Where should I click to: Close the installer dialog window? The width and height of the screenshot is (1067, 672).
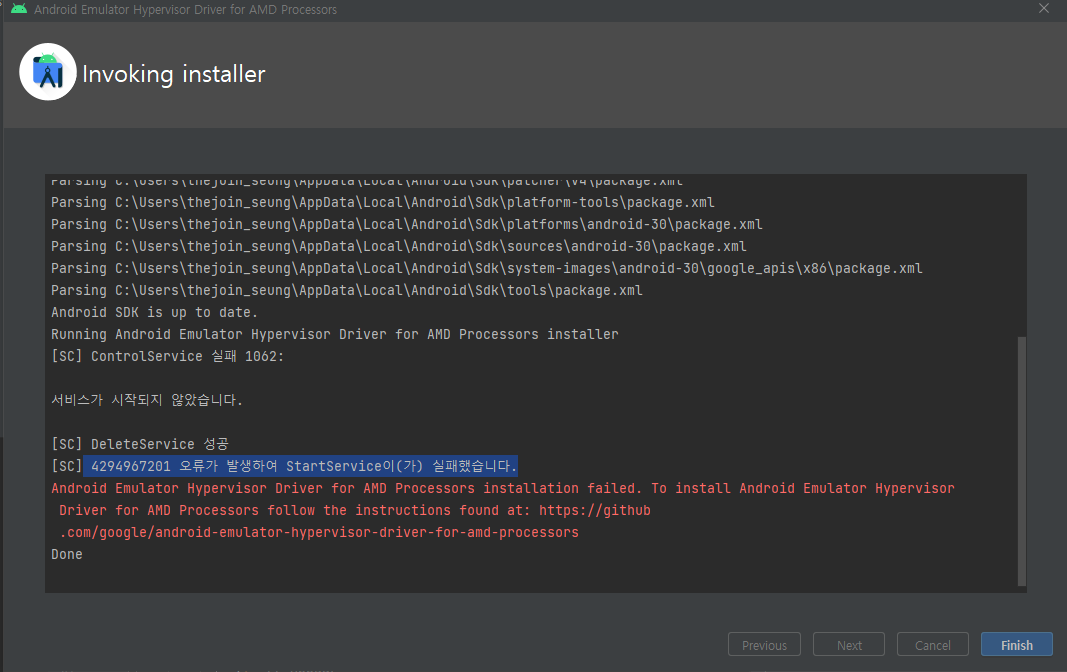[x=1044, y=9]
